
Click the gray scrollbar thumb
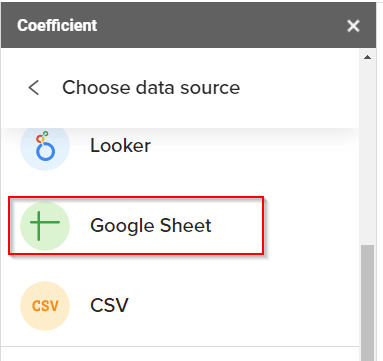coord(368,303)
